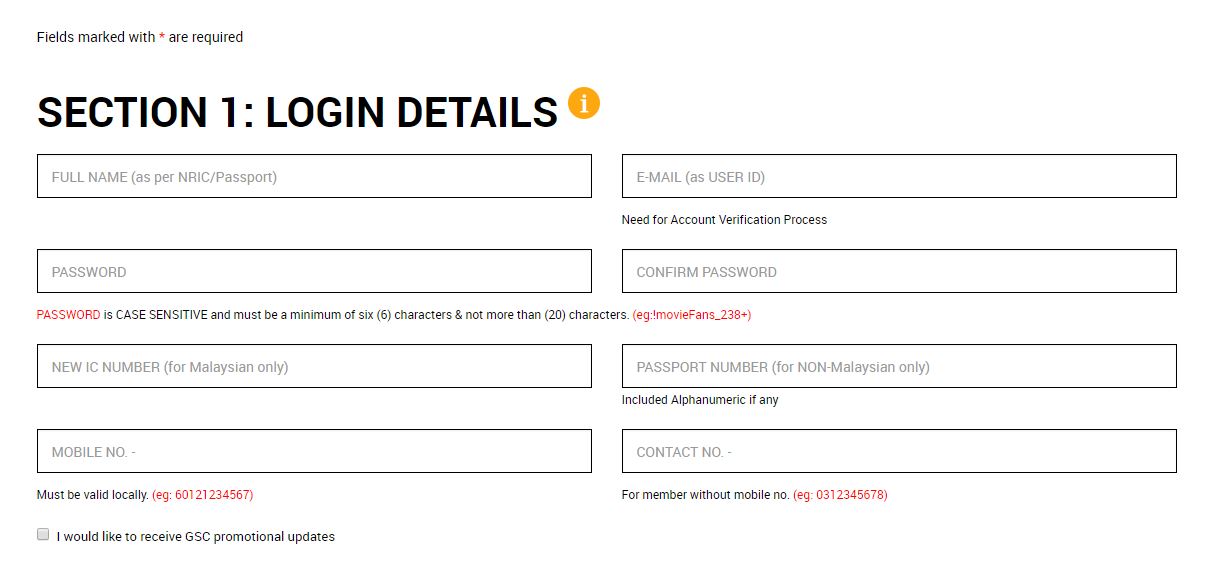Click the 'Section 1: Login Details' heading
The width and height of the screenshot is (1231, 578).
tap(297, 113)
